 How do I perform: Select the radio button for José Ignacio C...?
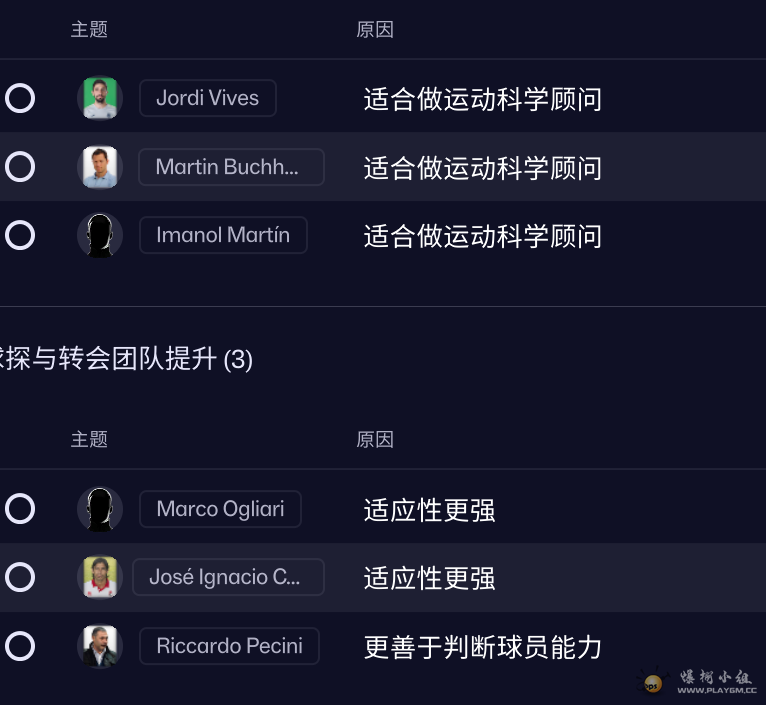click(x=20, y=577)
